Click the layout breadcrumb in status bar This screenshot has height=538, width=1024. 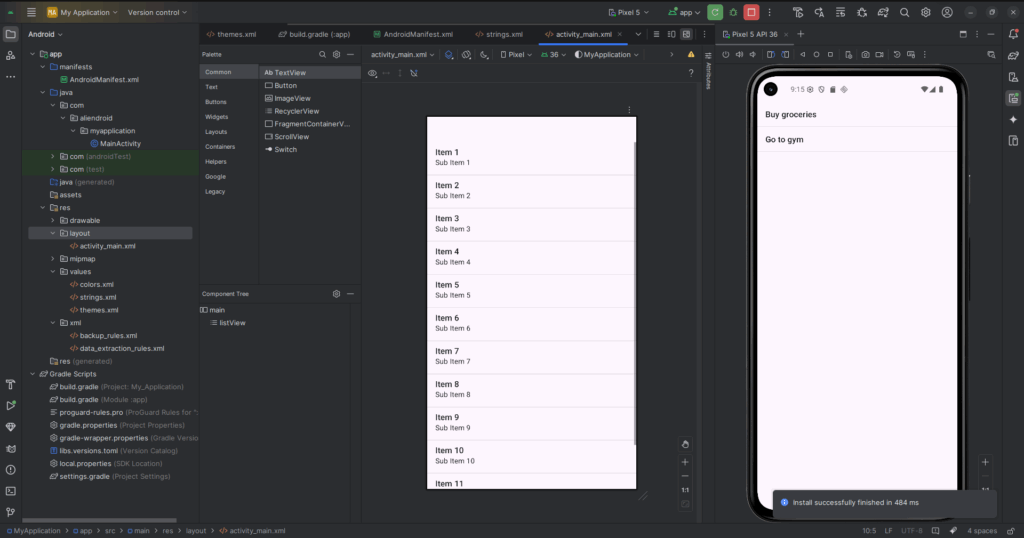[x=195, y=531]
